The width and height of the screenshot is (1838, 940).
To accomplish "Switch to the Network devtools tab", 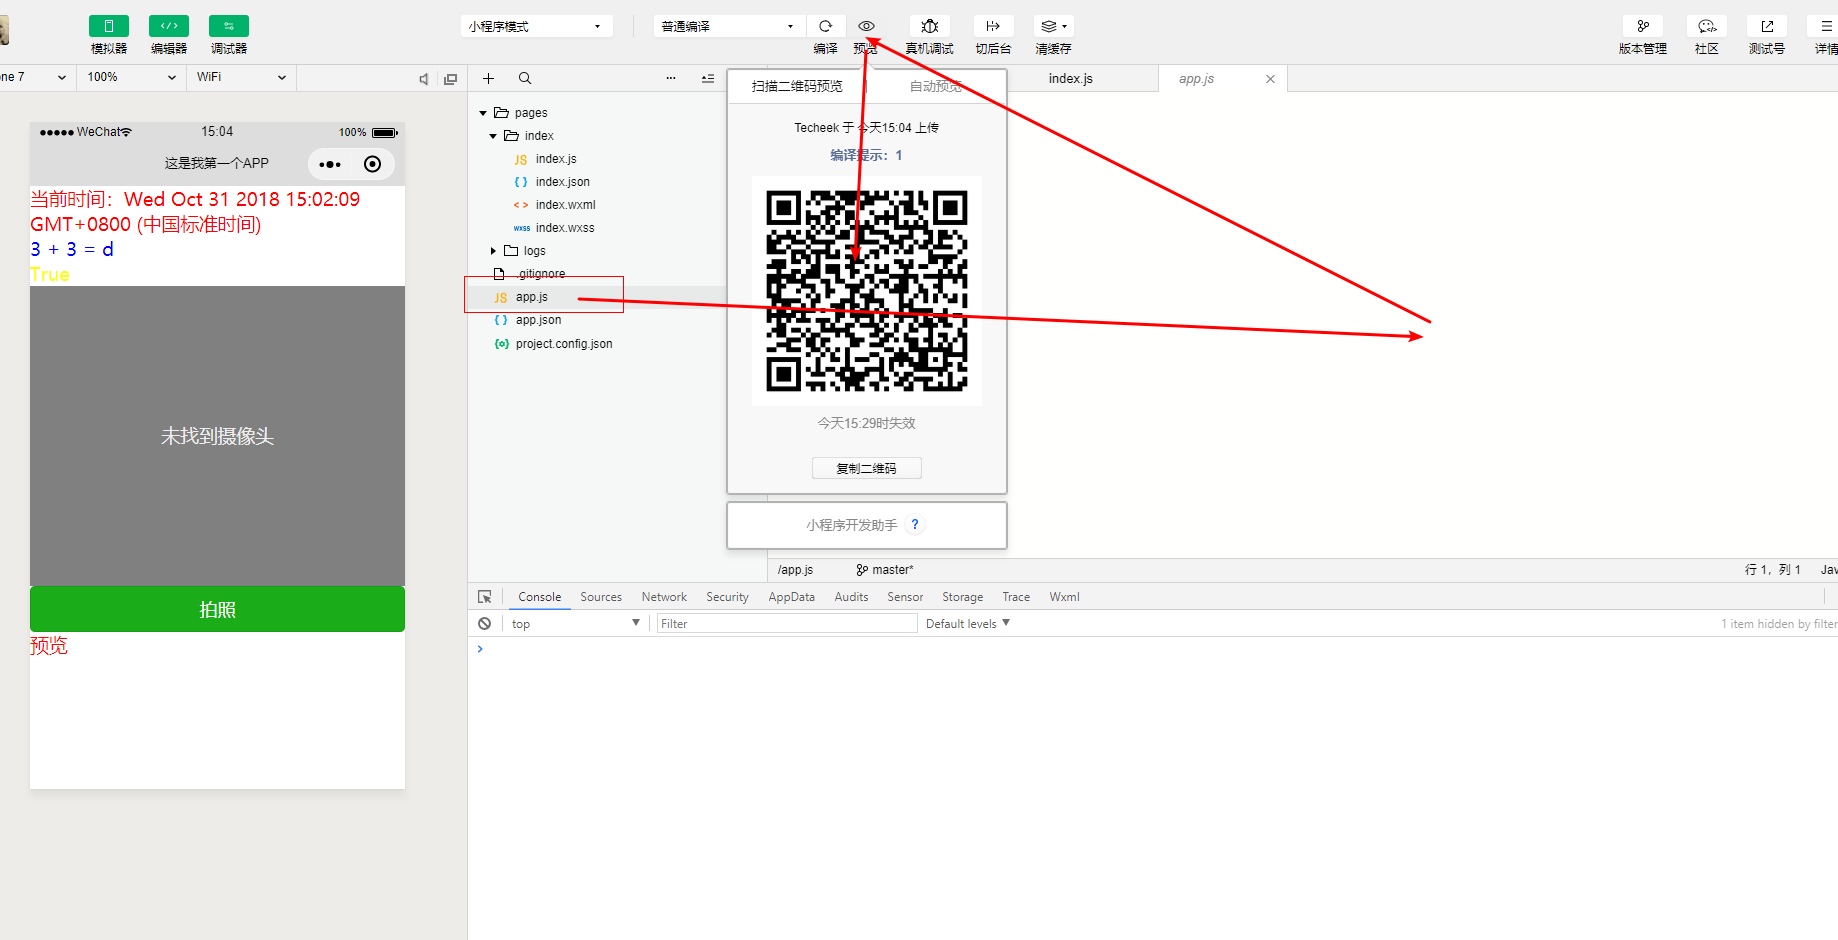I will (664, 597).
